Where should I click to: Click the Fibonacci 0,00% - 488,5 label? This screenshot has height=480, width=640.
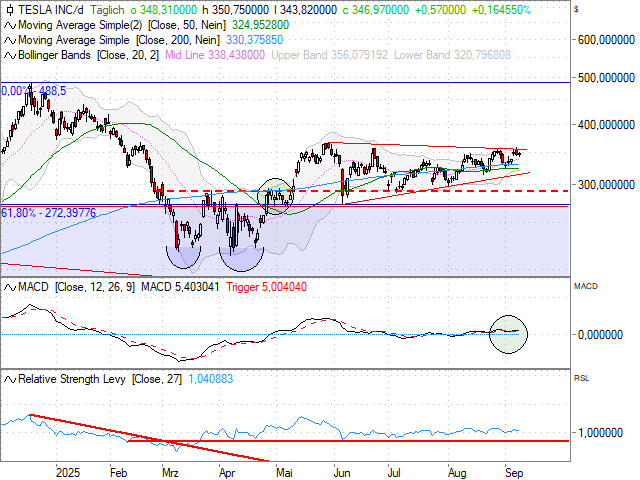(x=33, y=91)
